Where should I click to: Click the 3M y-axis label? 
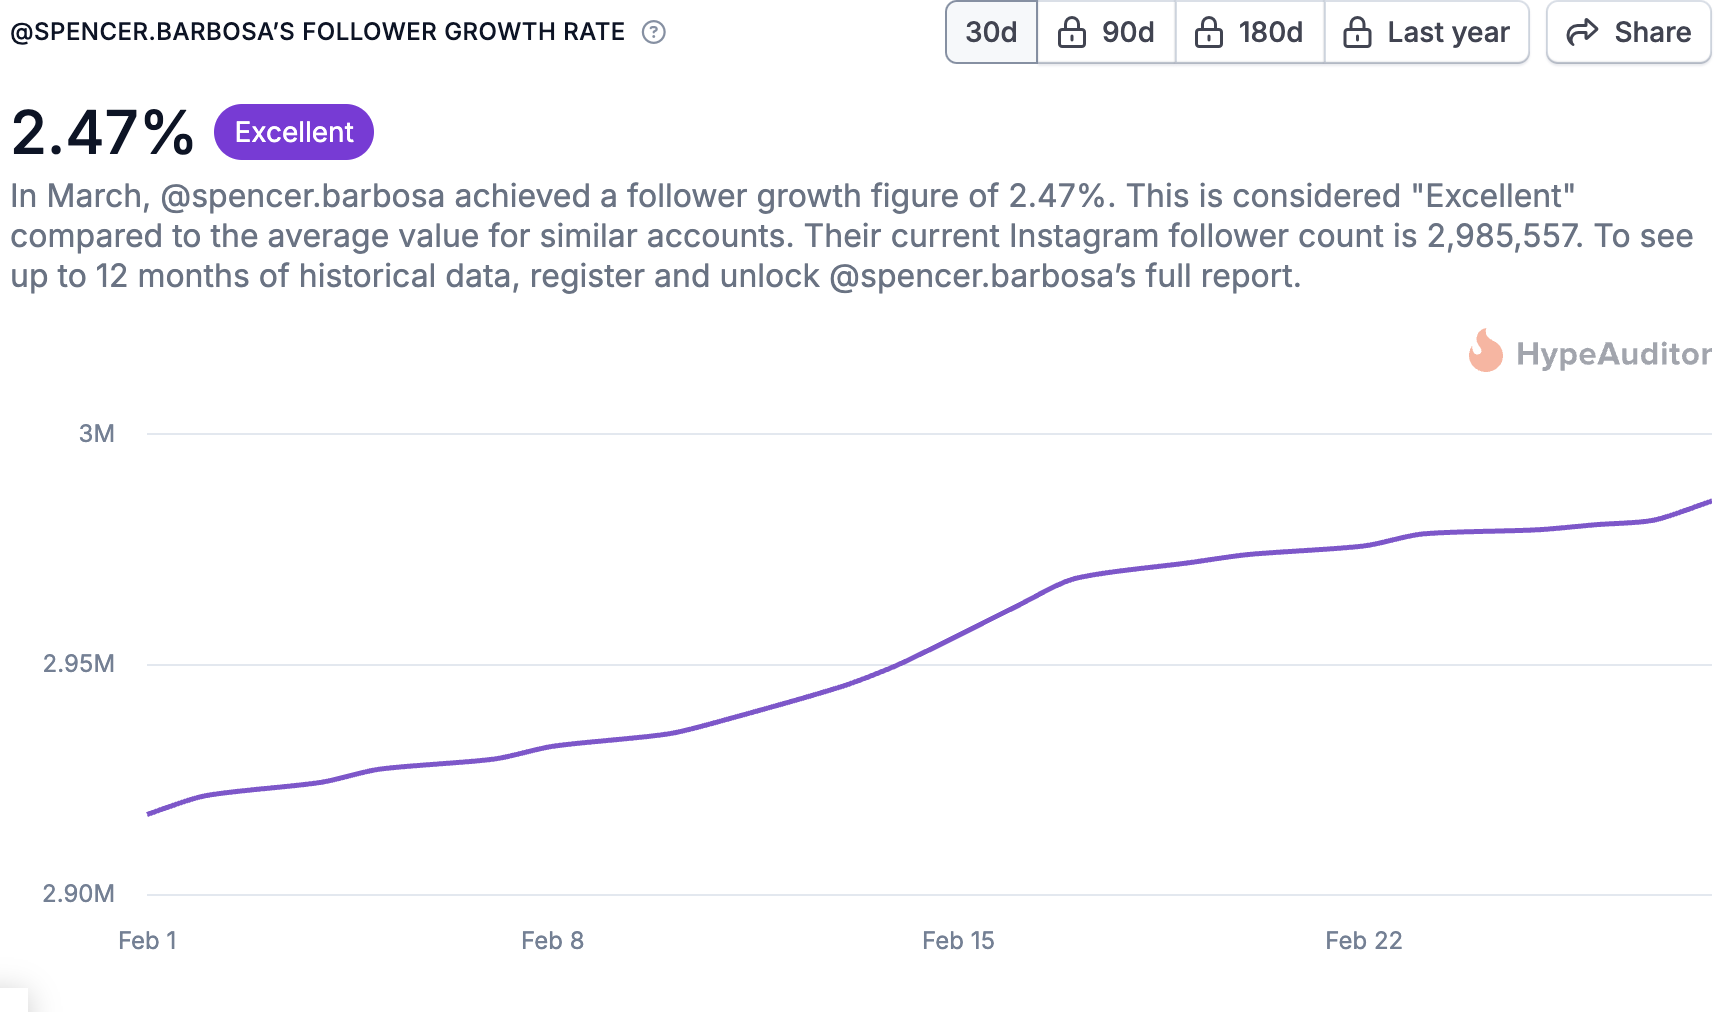97,433
